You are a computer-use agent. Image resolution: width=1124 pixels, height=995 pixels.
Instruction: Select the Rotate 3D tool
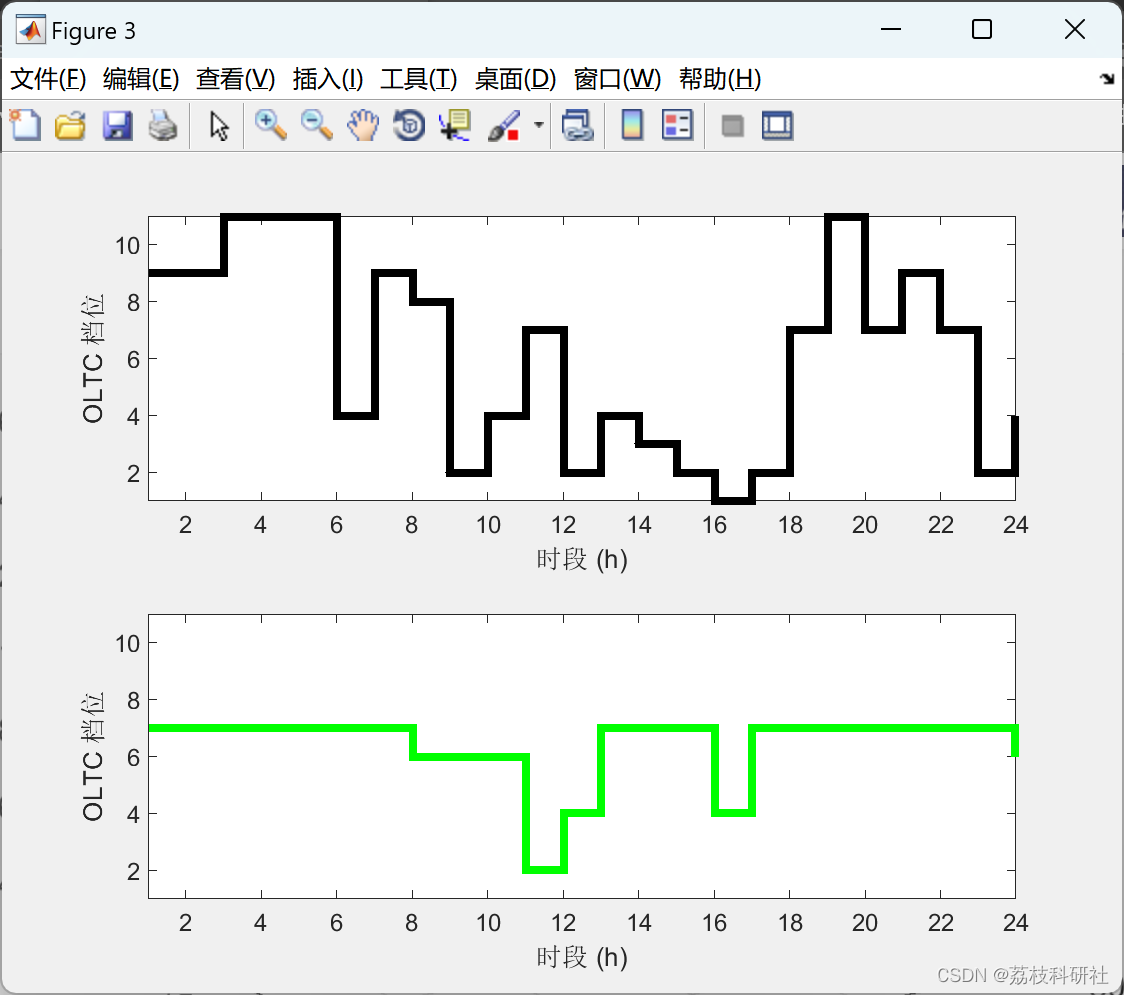tap(409, 125)
